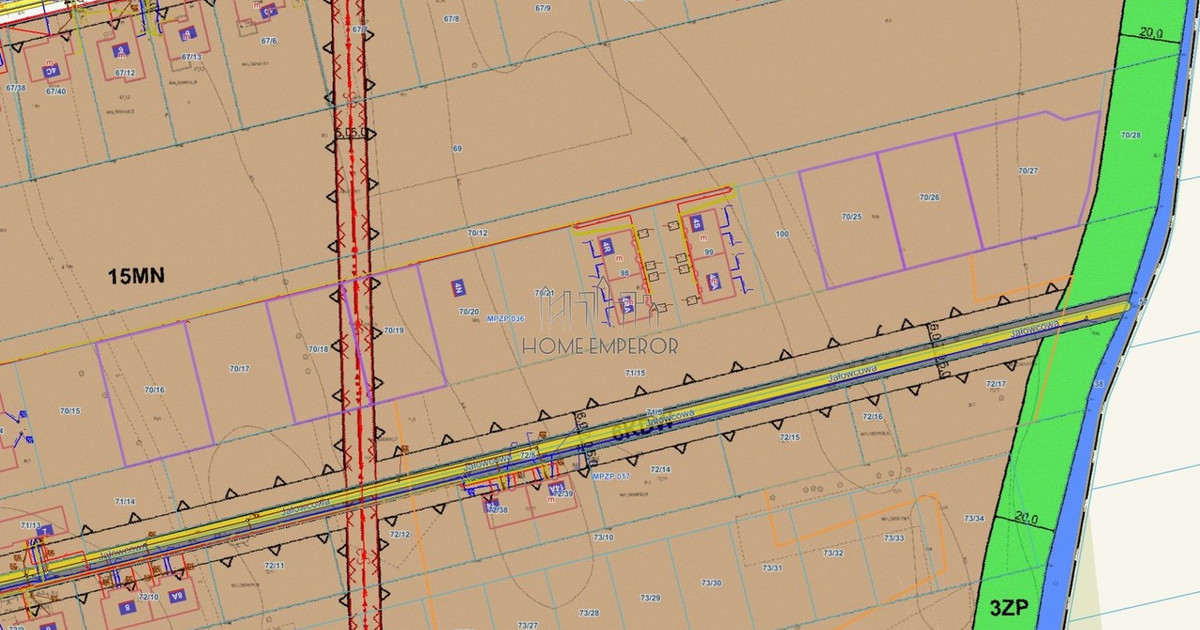Viewport: 1200px width, 630px height.
Task: Select parcel number 72/10
Action: tap(149, 597)
